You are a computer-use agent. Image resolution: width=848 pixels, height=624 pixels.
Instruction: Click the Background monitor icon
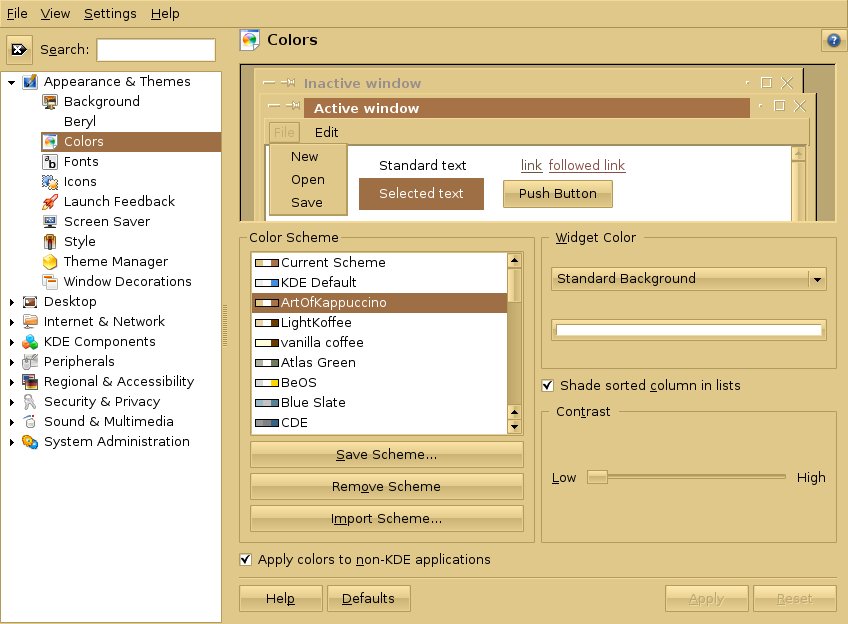(x=50, y=102)
